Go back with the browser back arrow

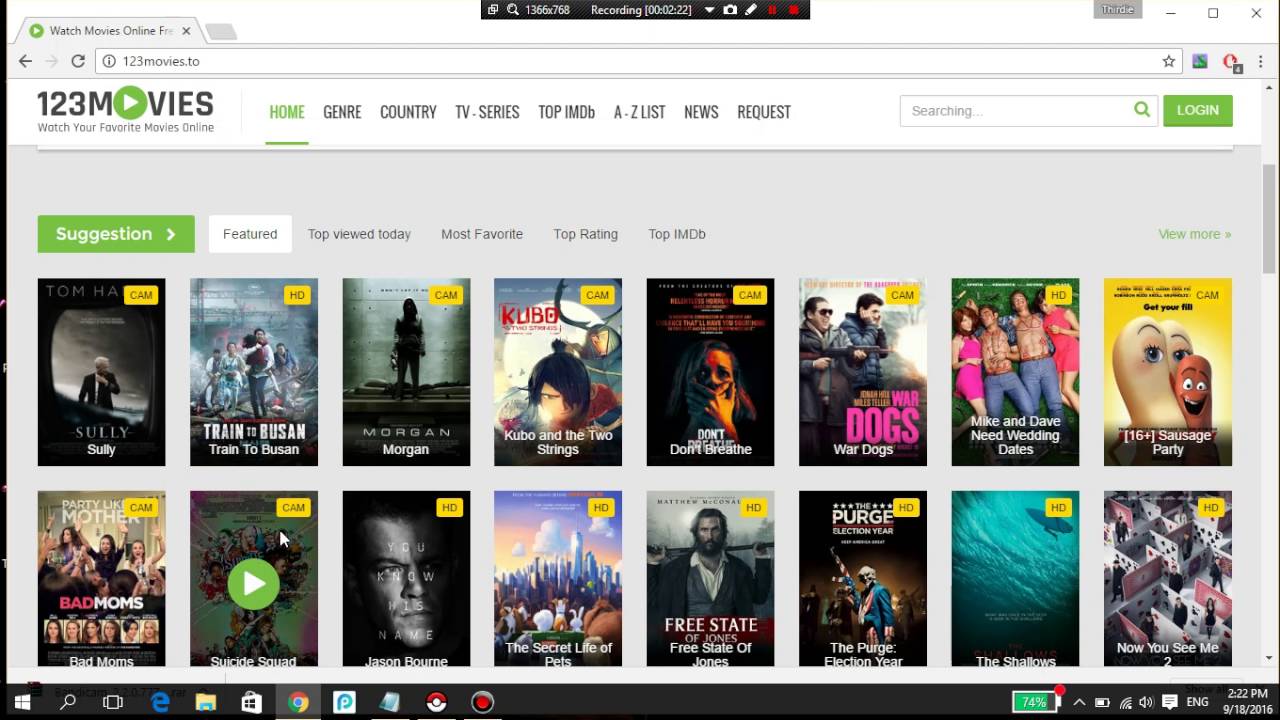pos(26,61)
